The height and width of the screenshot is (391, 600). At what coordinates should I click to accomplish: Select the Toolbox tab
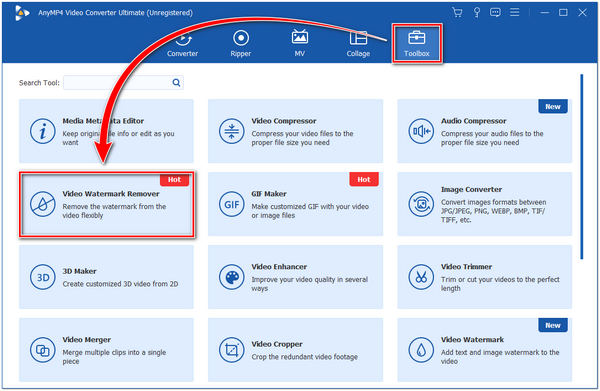[417, 44]
